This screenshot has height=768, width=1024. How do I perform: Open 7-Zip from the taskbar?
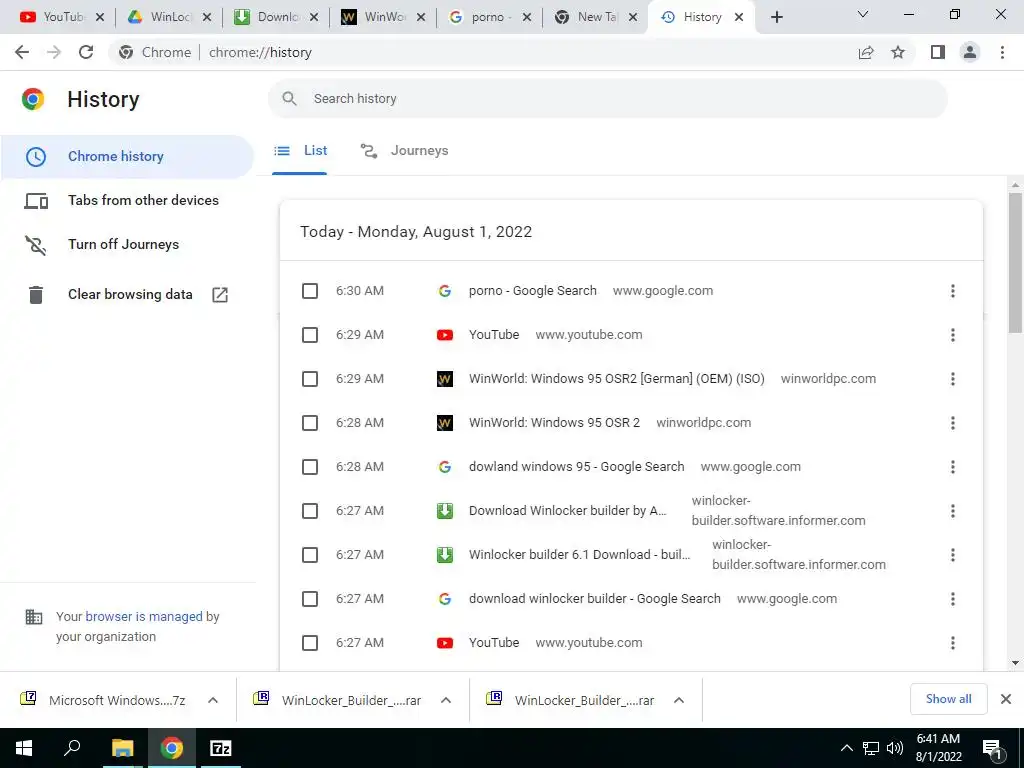pyautogui.click(x=221, y=748)
